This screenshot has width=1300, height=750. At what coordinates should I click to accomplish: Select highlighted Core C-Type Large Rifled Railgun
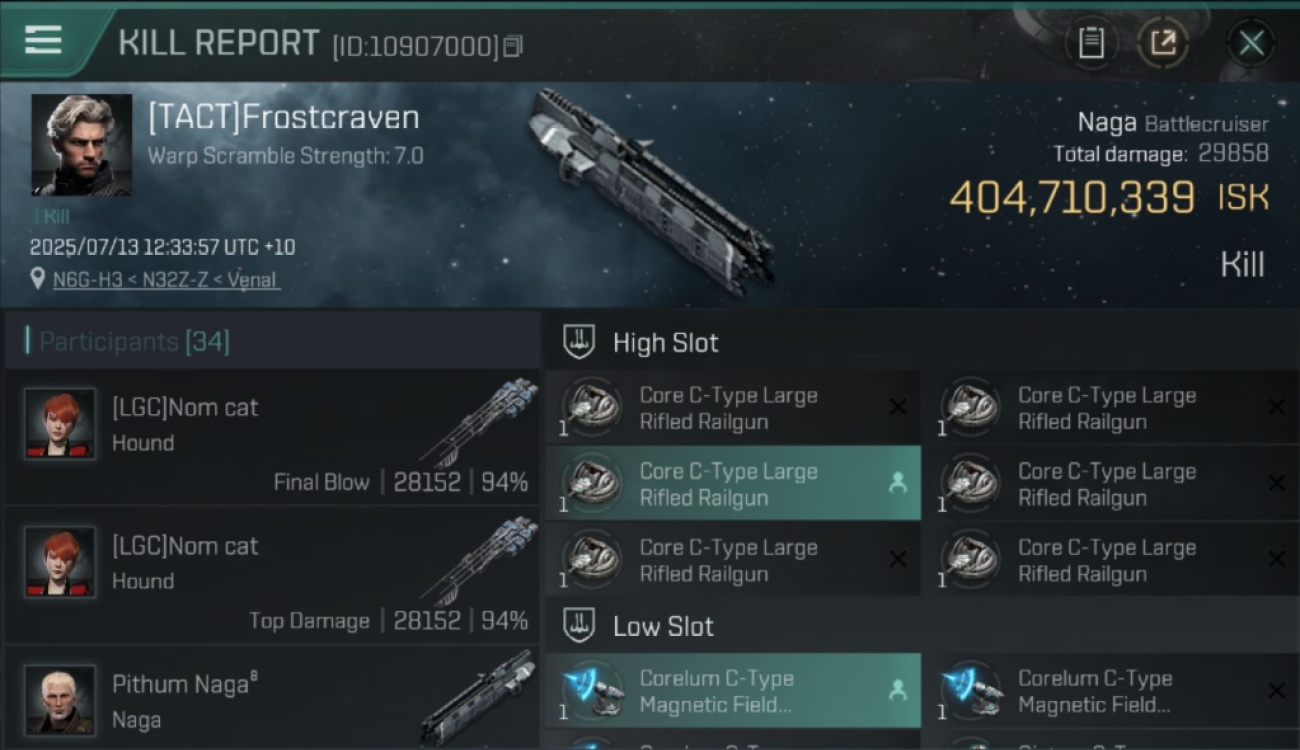(733, 484)
